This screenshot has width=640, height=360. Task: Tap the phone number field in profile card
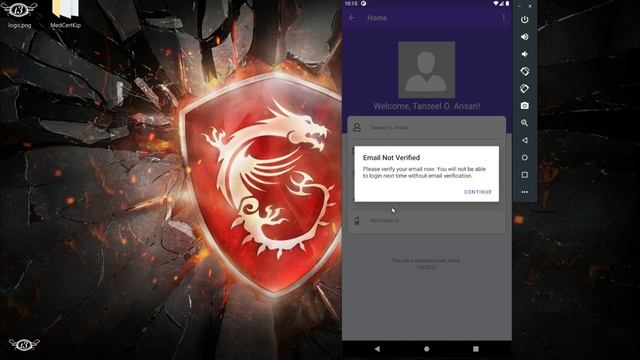(x=427, y=221)
